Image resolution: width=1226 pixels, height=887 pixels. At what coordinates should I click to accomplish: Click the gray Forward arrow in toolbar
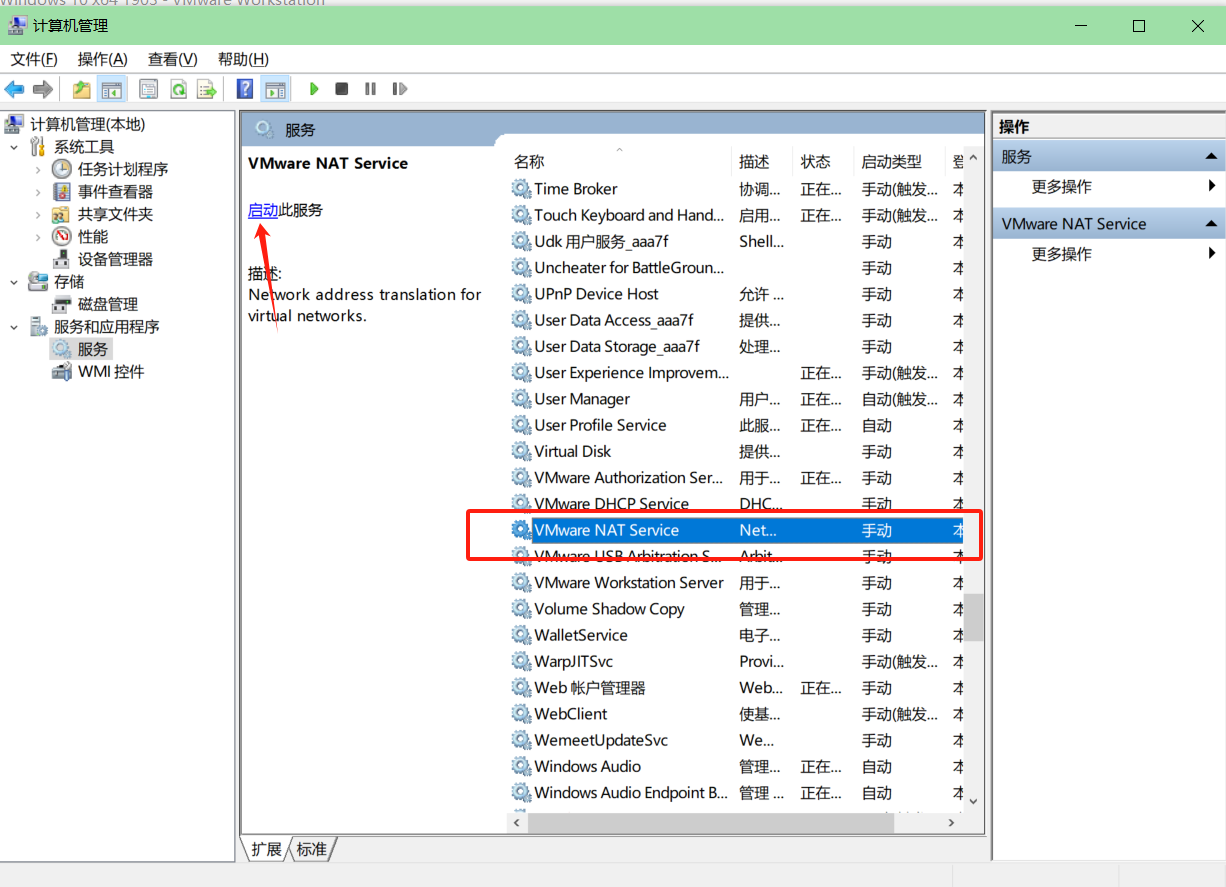(x=42, y=89)
